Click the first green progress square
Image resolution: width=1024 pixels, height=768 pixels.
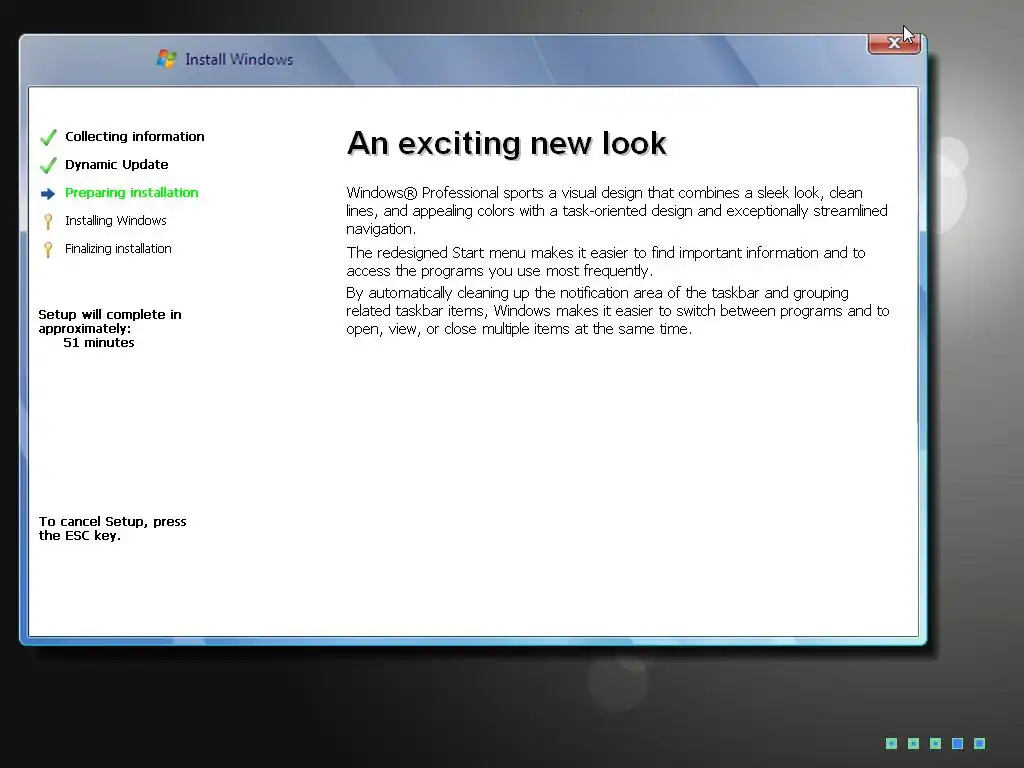point(891,743)
